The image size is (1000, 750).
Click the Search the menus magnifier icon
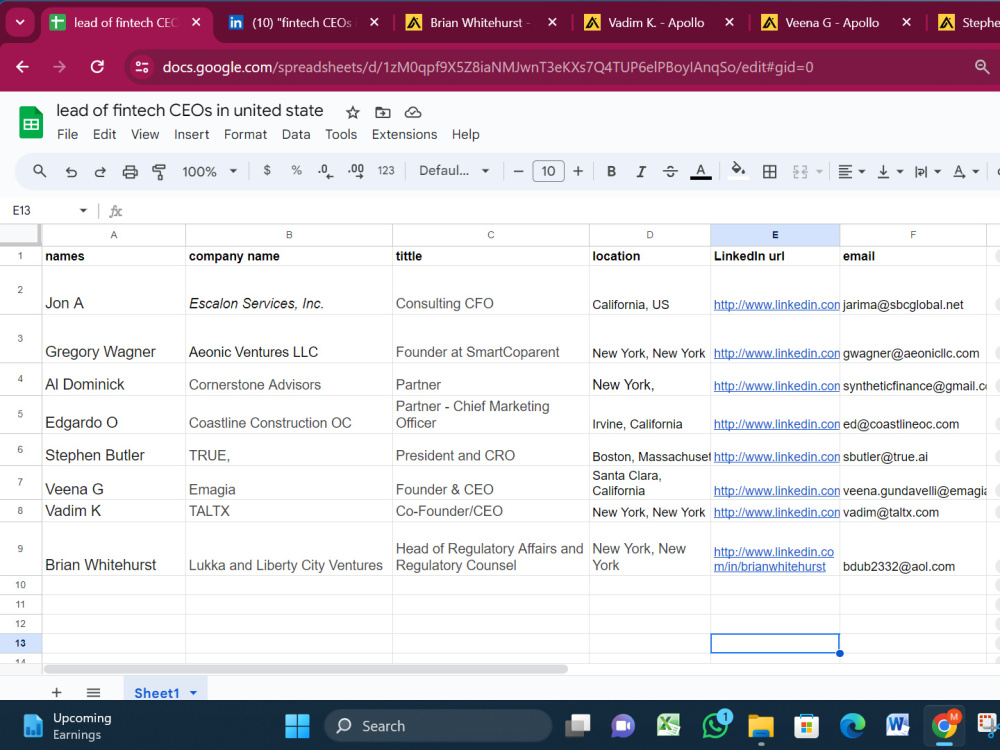click(x=40, y=171)
